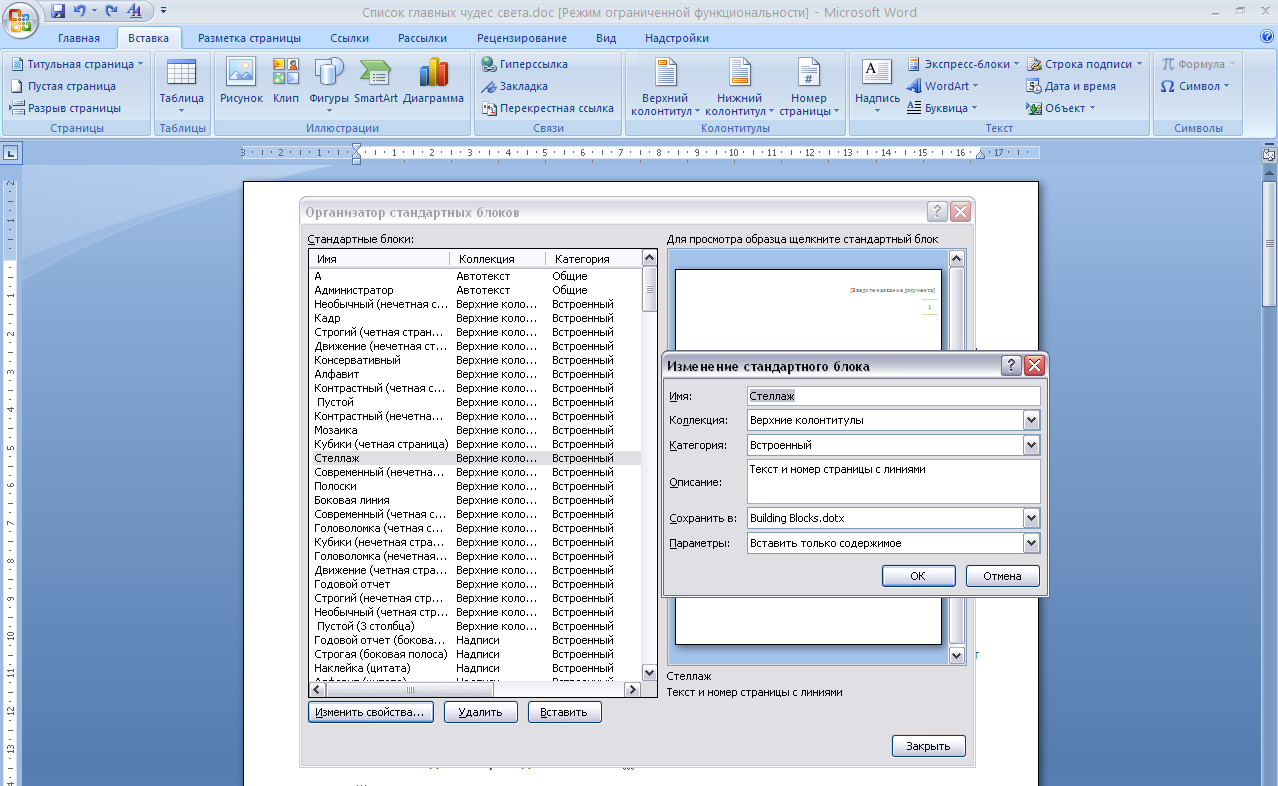Select Годовой отчет header row
This screenshot has width=1278, height=786.
(x=475, y=584)
